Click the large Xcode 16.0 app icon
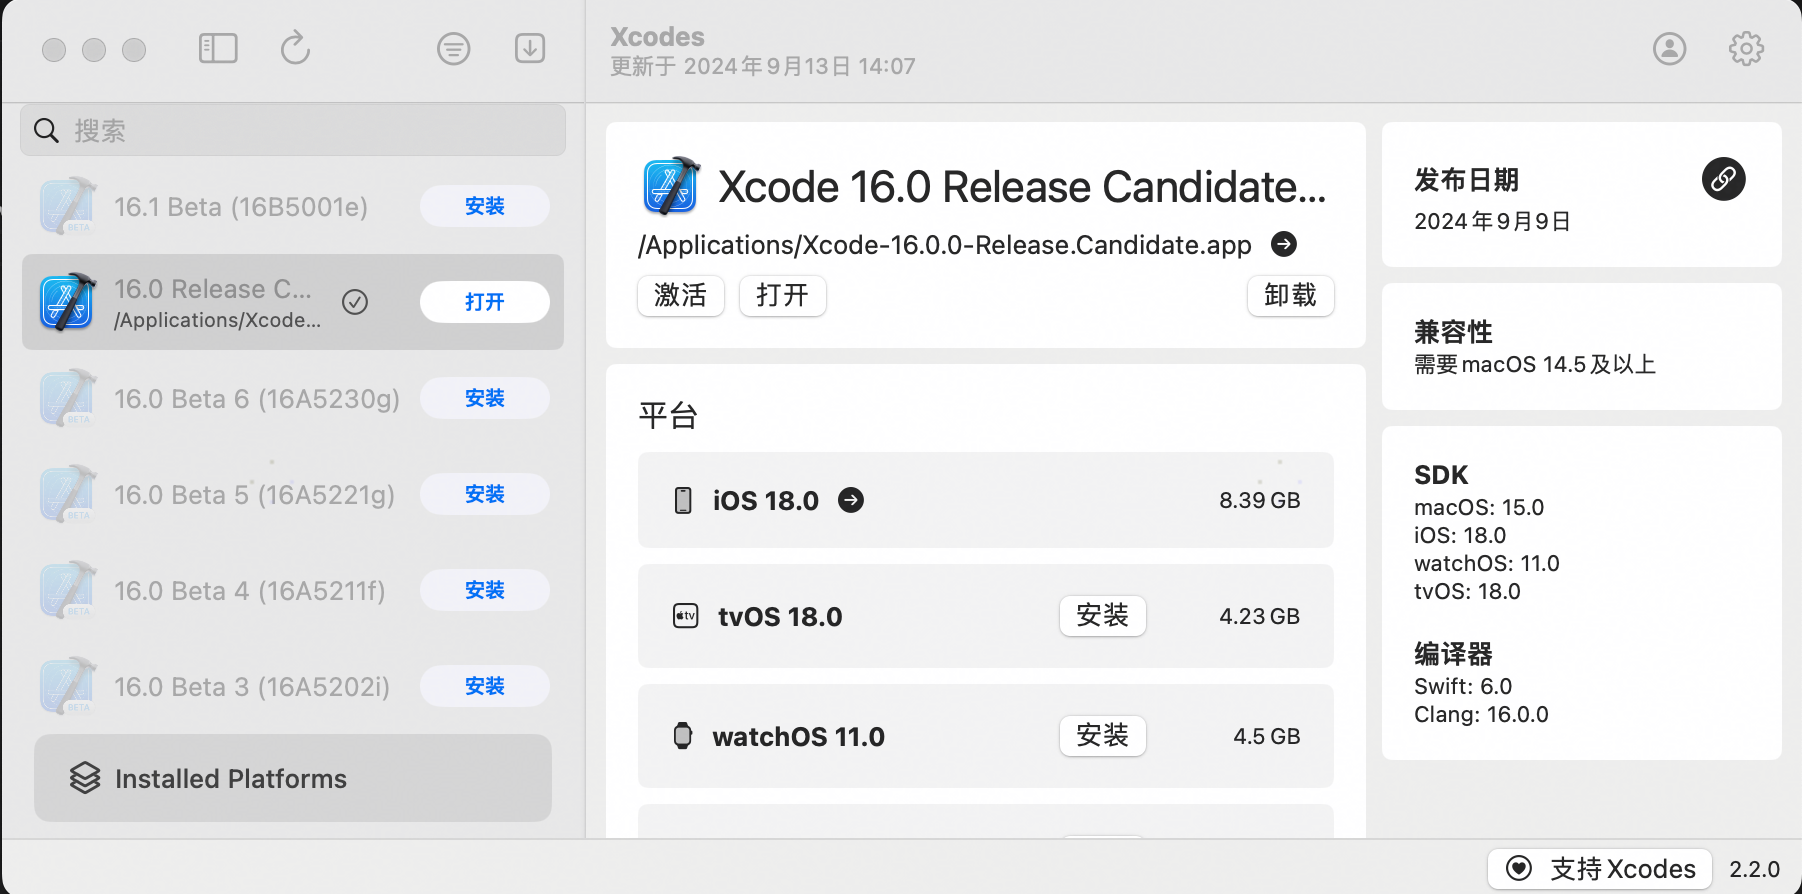This screenshot has height=894, width=1802. [x=671, y=186]
